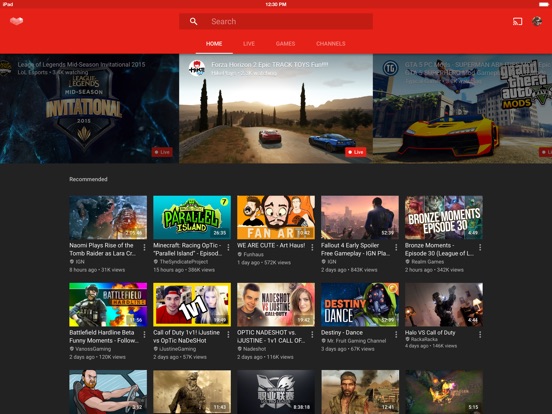This screenshot has width=552, height=414.
Task: Tap the YouTube Gaming heart logo
Action: [x=17, y=21]
